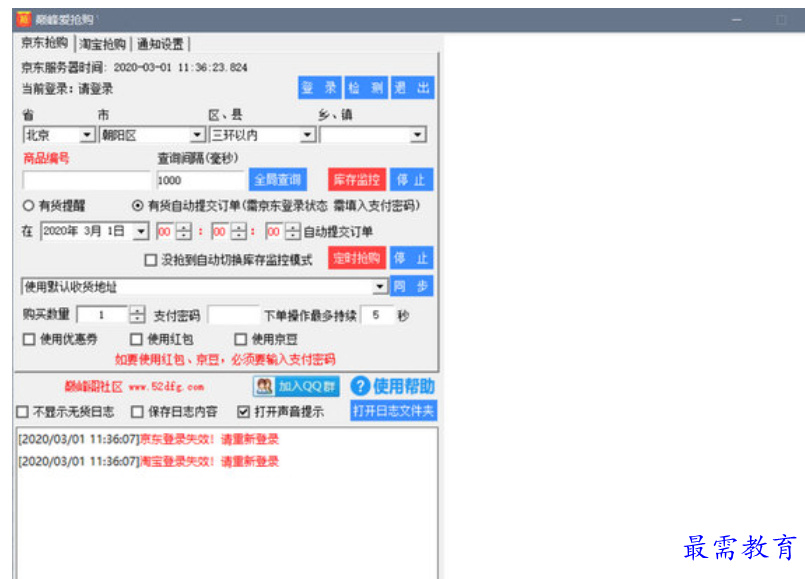Click the 退出 button
This screenshot has height=579, width=805.
coord(412,88)
